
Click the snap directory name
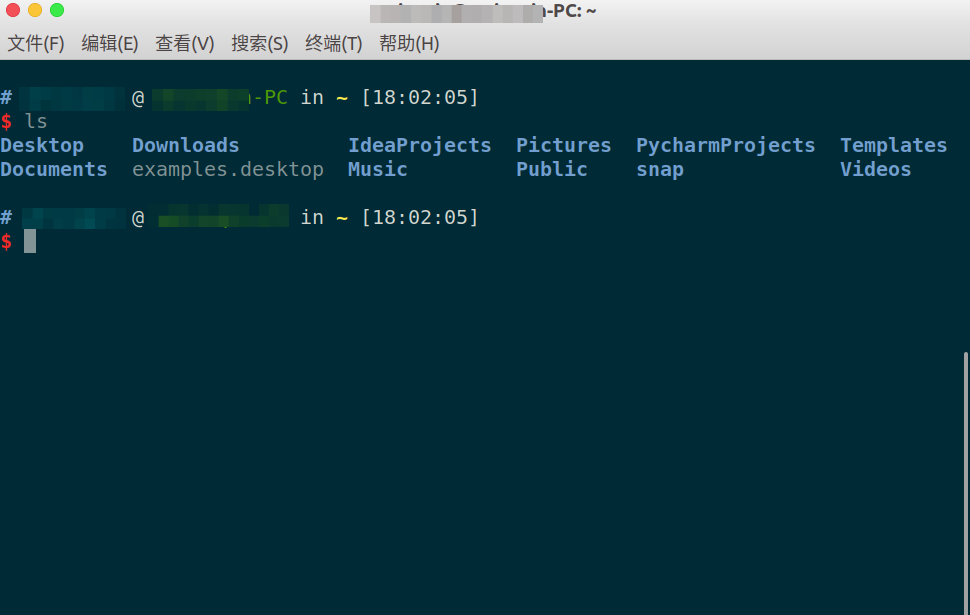pyautogui.click(x=660, y=170)
